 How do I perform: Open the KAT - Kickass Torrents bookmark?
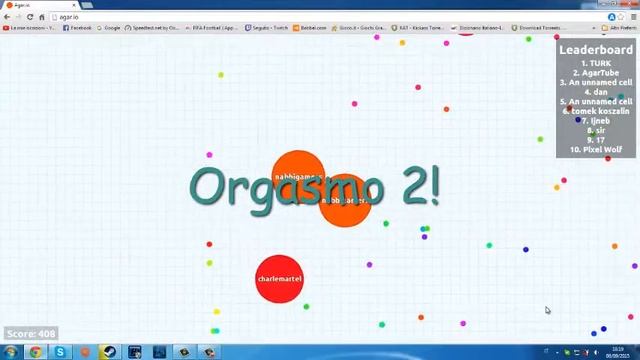click(417, 28)
